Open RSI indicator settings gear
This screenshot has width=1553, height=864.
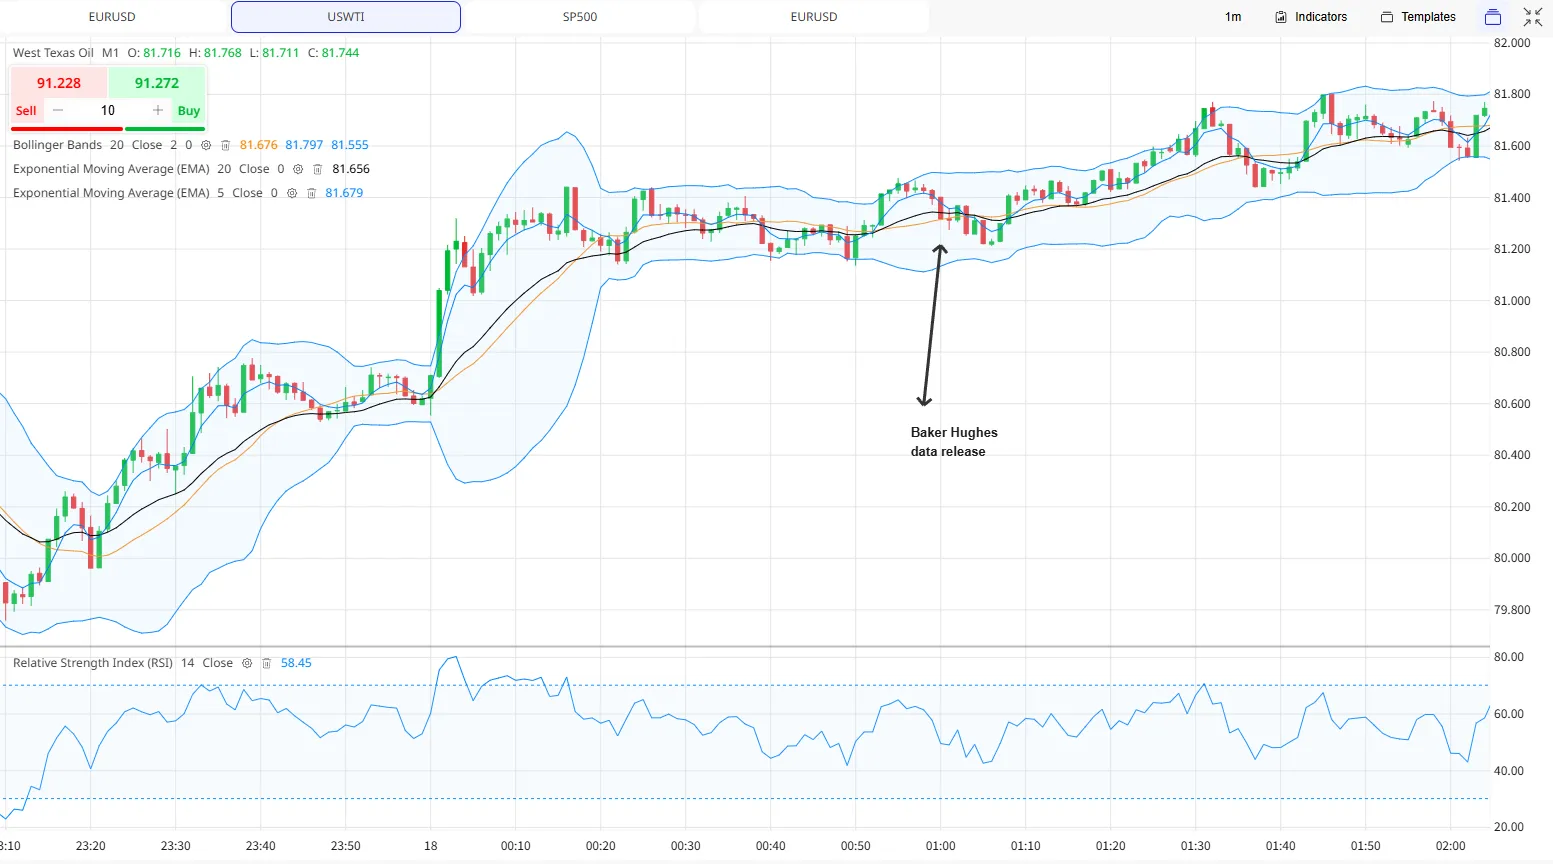pyautogui.click(x=247, y=663)
